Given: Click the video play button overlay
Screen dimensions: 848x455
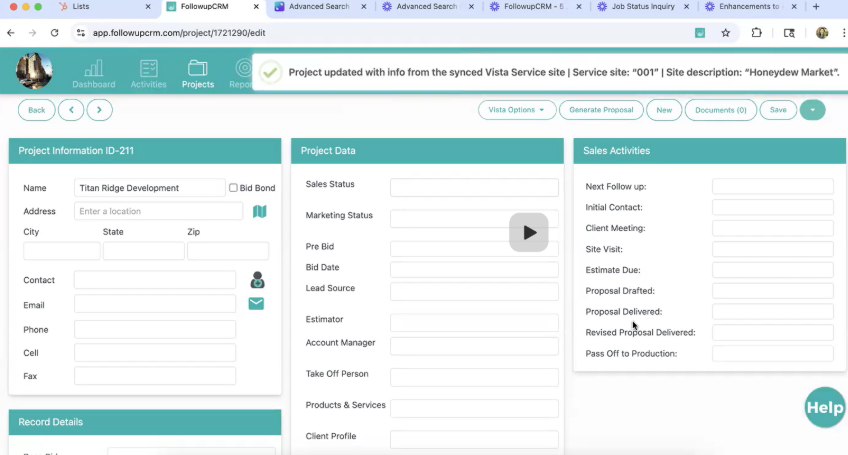Looking at the screenshot, I should click(528, 232).
